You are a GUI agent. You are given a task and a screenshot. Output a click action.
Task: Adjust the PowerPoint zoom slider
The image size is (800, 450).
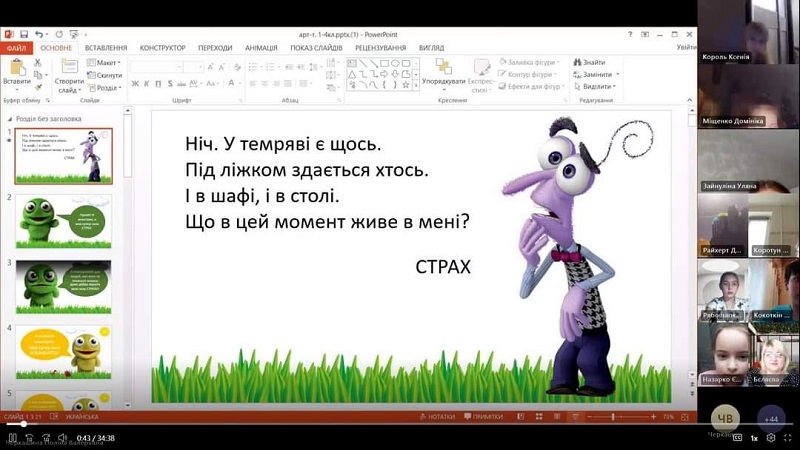pos(613,417)
